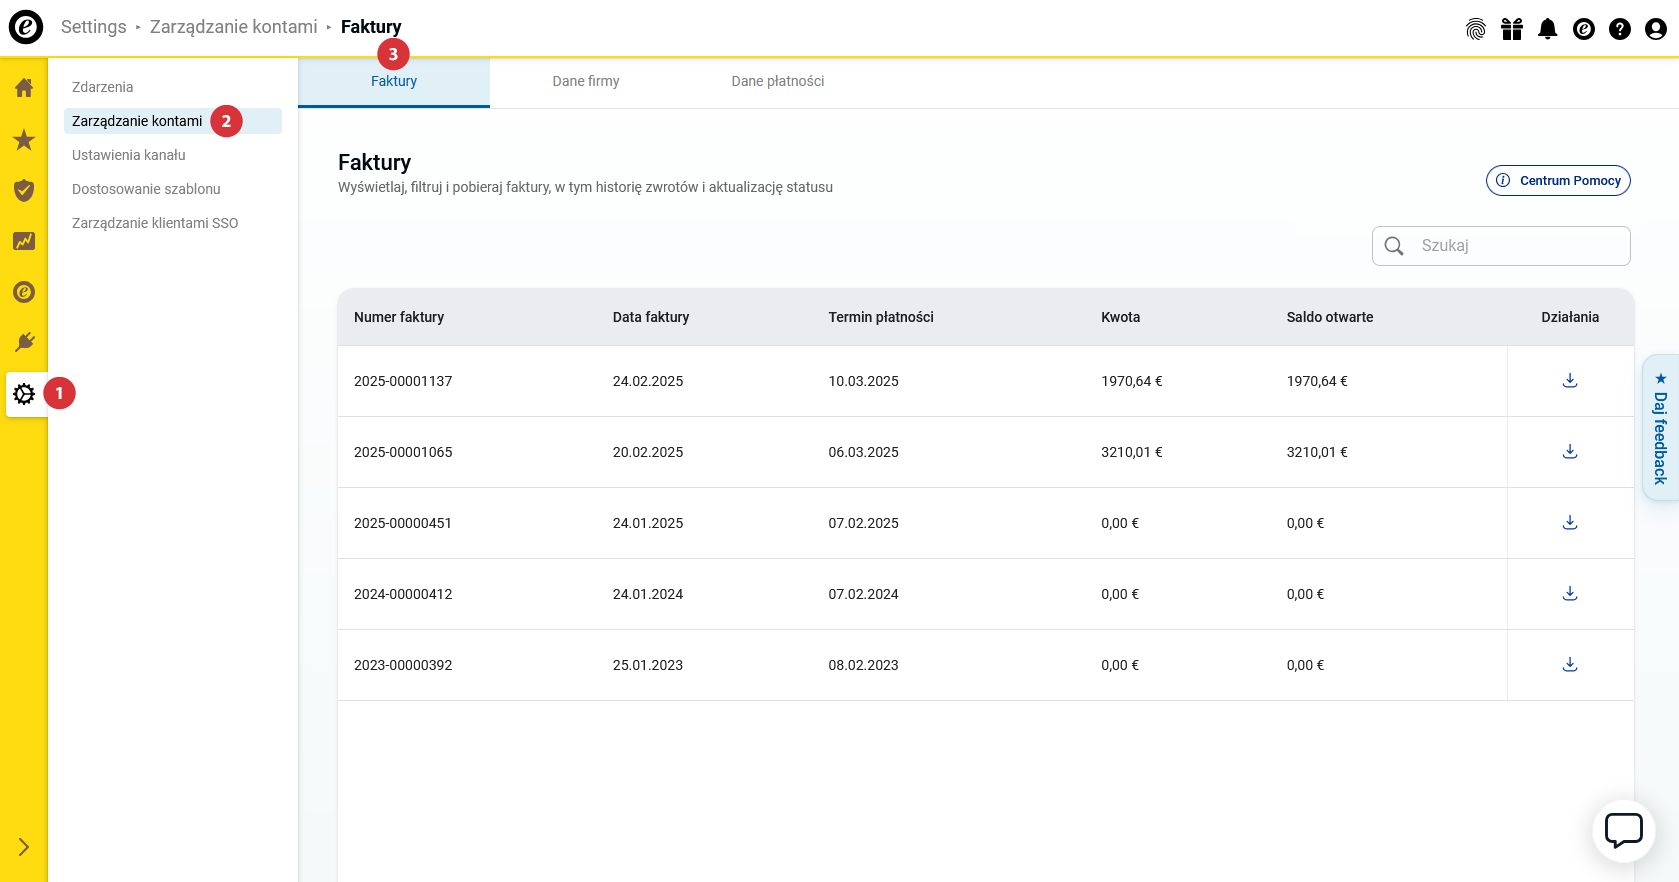Image resolution: width=1679 pixels, height=882 pixels.
Task: Download invoice 2025-00001137
Action: (1570, 381)
